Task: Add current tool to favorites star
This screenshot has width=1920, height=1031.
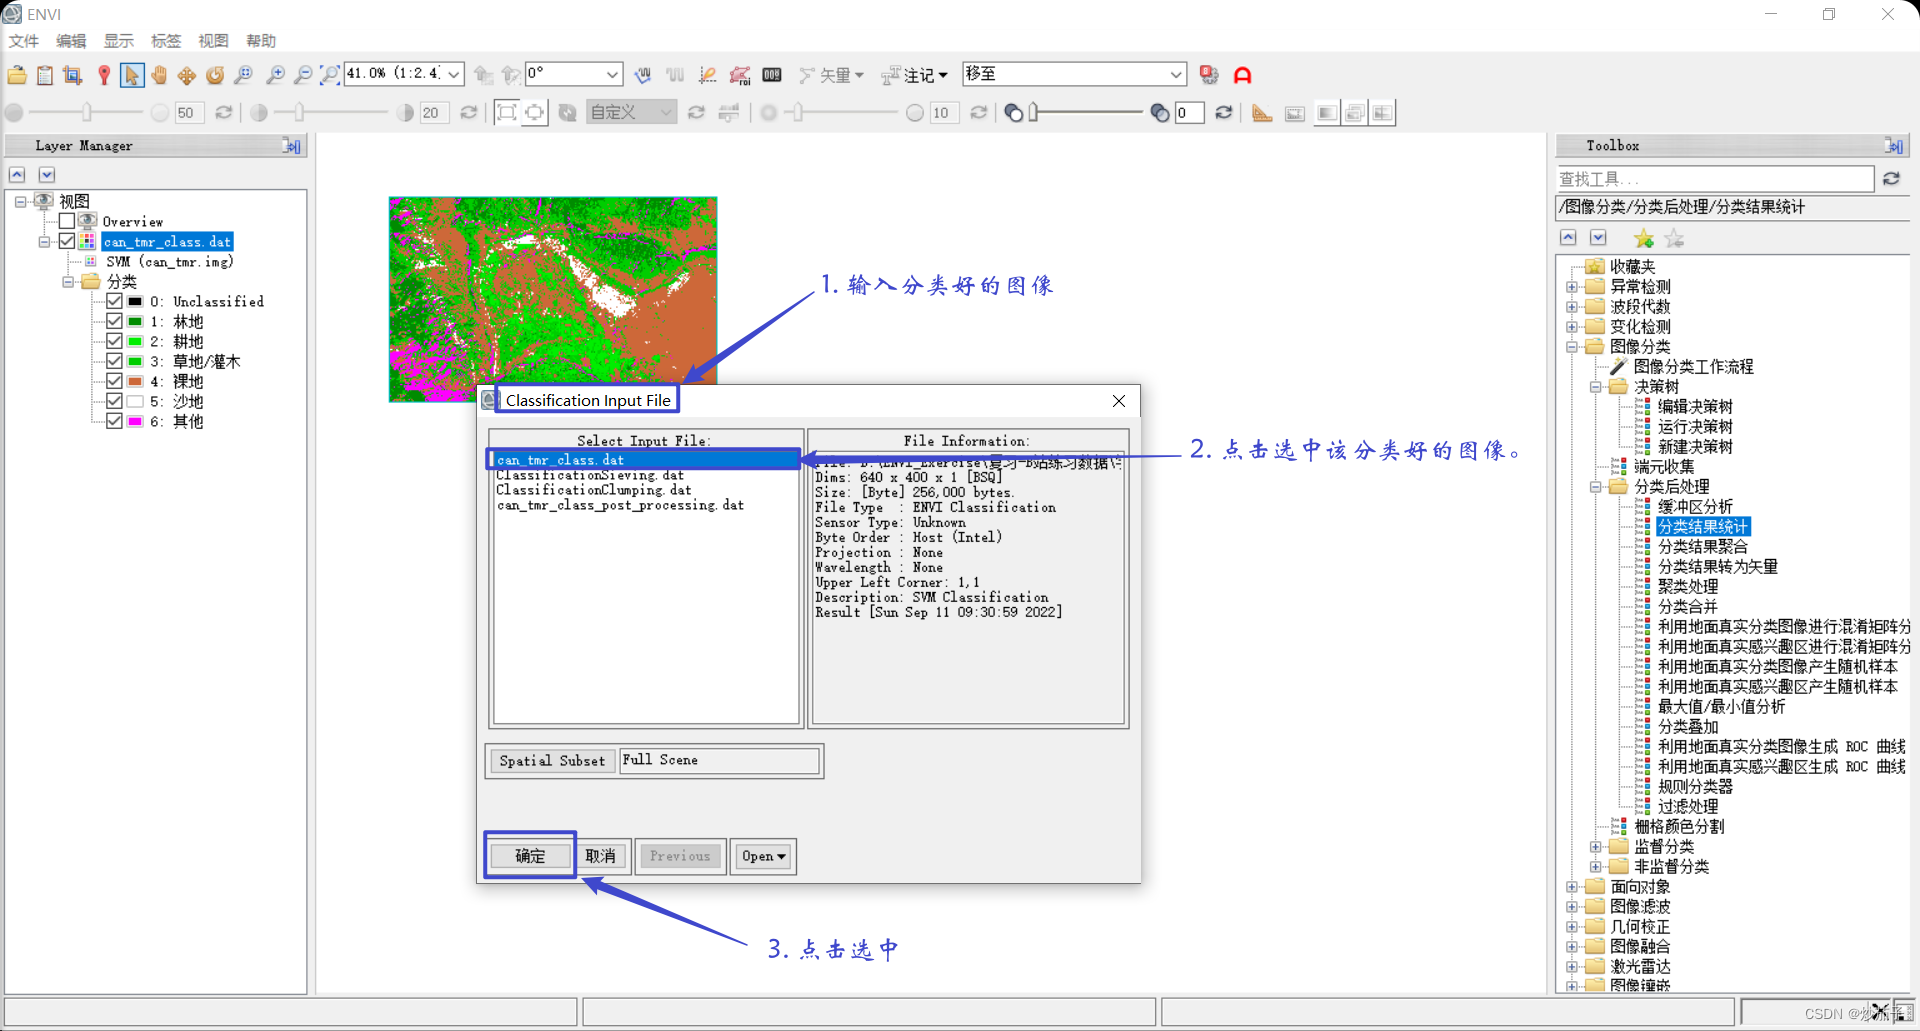Action: pos(1644,239)
